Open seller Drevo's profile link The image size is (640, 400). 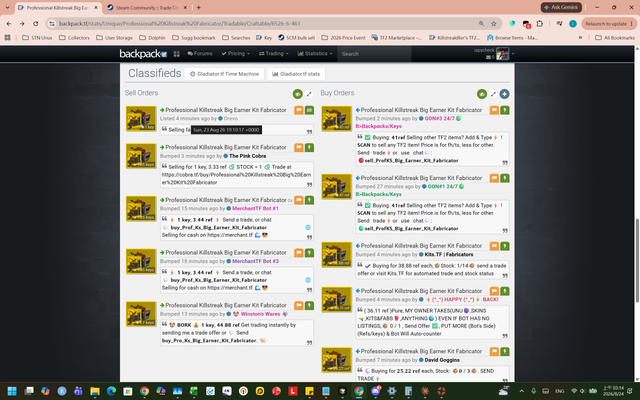click(231, 118)
